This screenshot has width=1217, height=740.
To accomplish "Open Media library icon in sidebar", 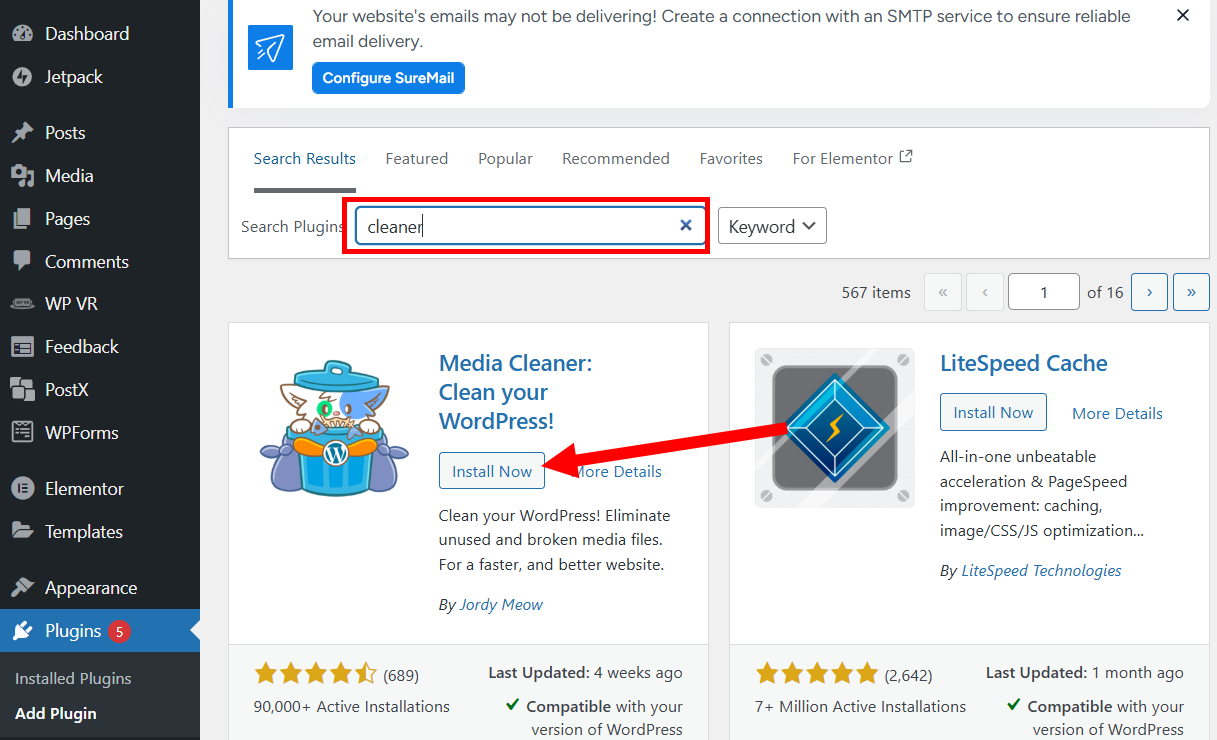I will pyautogui.click(x=22, y=176).
